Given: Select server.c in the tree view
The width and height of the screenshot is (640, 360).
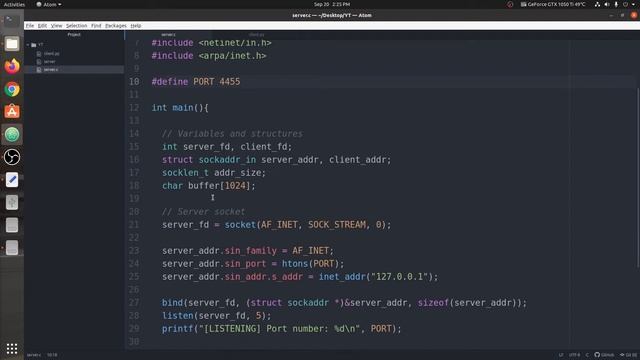Looking at the screenshot, I should click(x=51, y=70).
